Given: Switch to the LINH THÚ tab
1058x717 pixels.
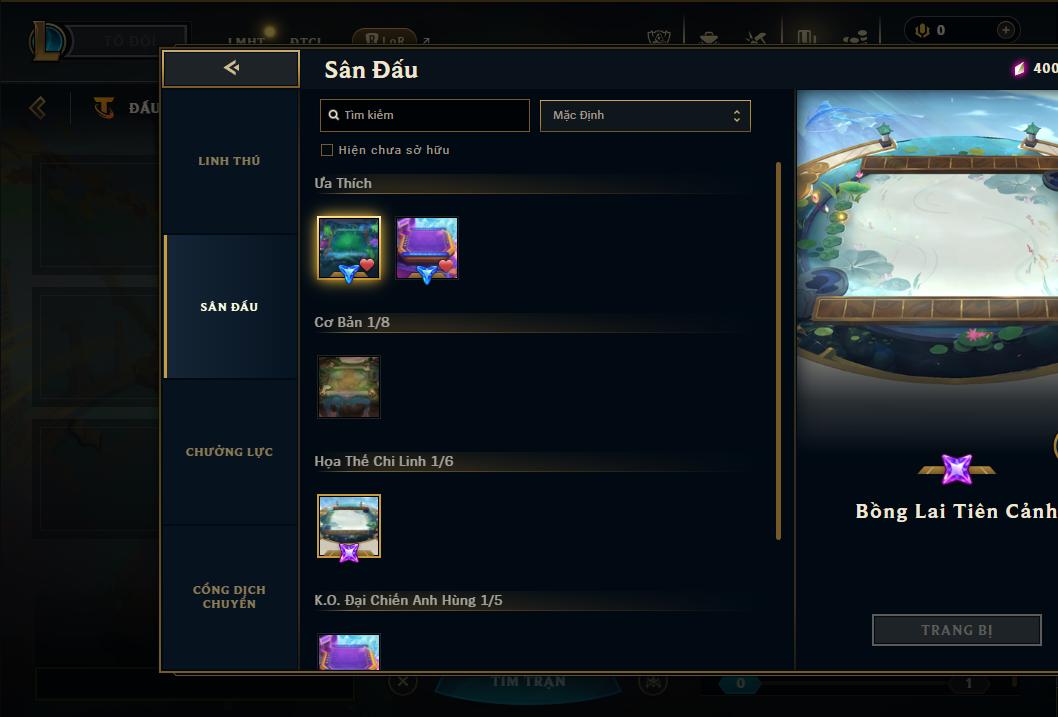Looking at the screenshot, I should (229, 161).
